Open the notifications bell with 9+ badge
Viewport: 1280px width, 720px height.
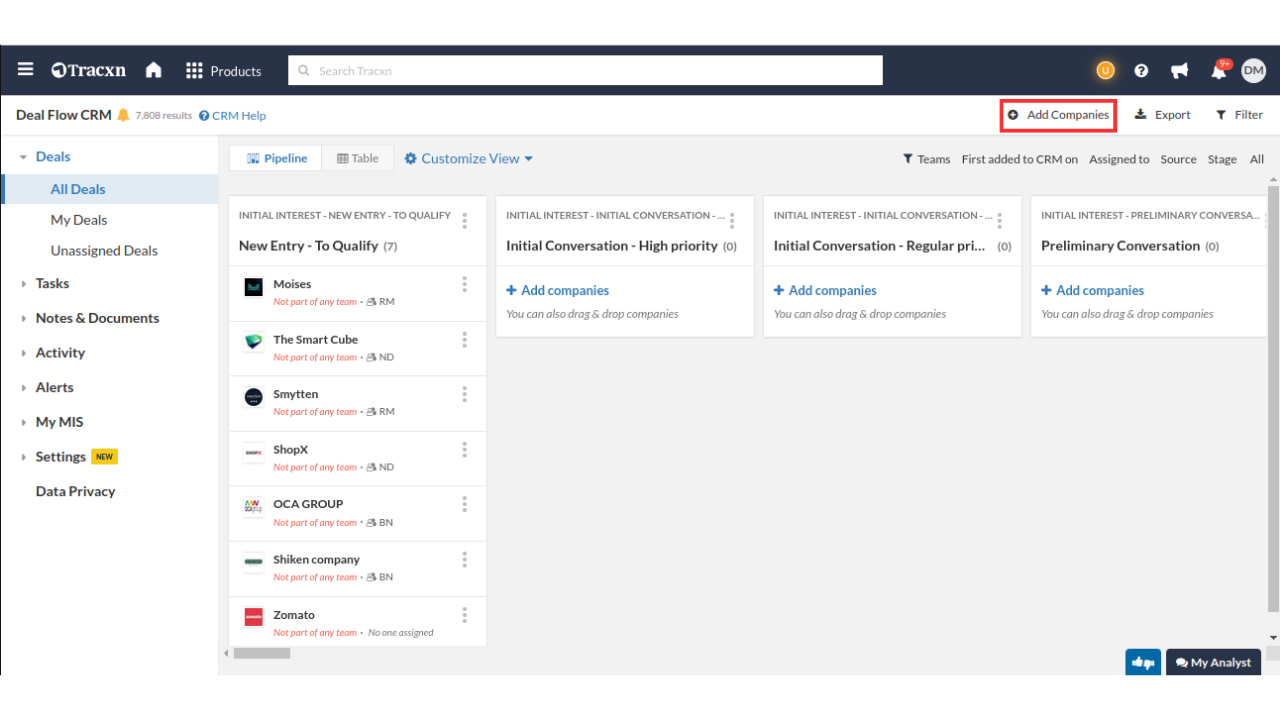[1218, 71]
